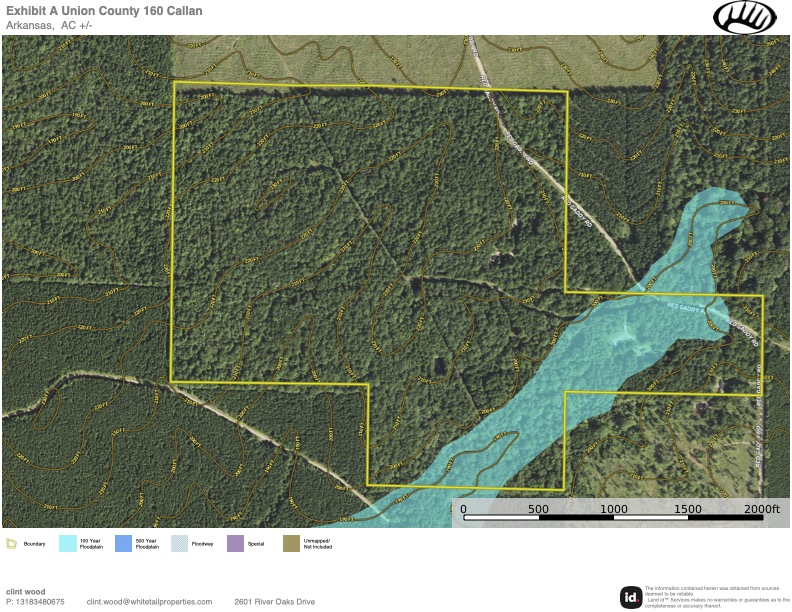
Task: Click the Floodway hatched legend swatch
Action: (180, 544)
